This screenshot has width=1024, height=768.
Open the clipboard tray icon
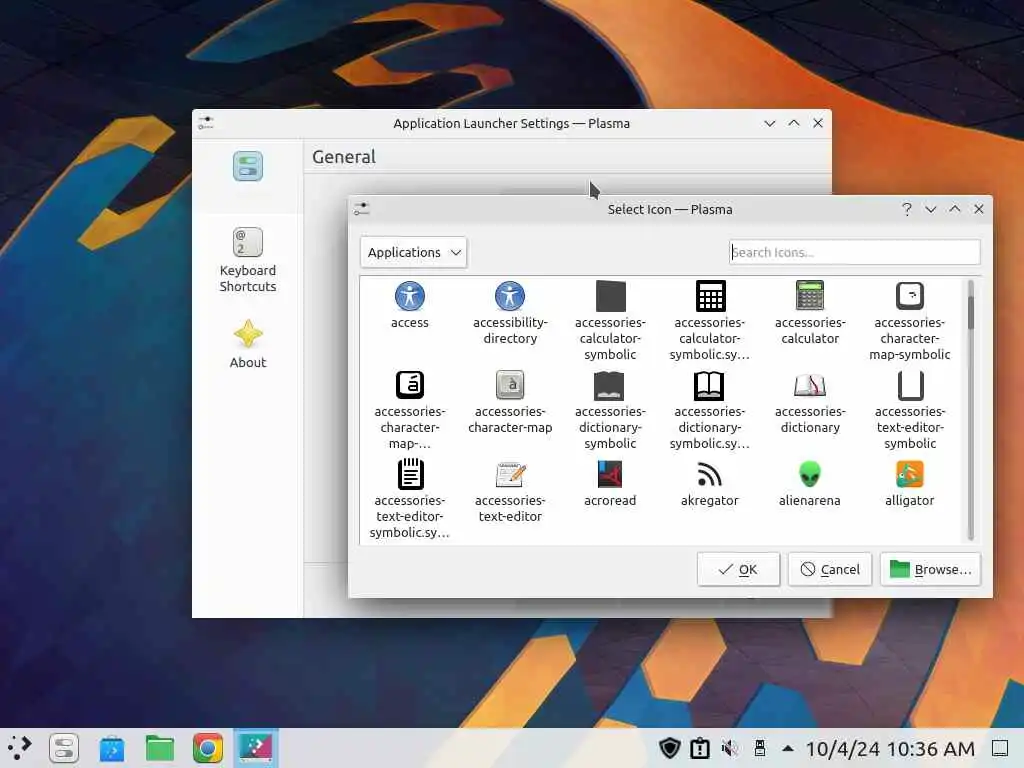700,748
